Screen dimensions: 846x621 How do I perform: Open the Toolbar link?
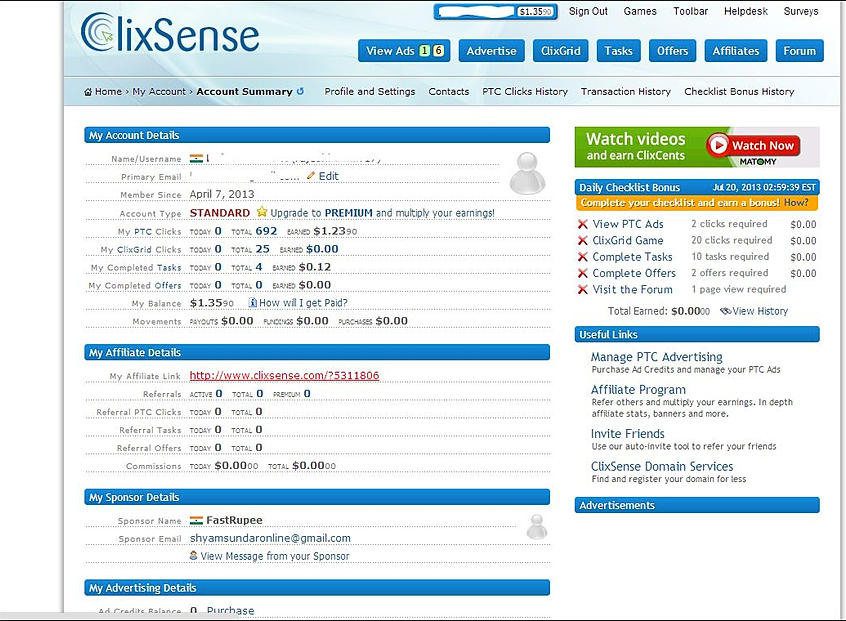(691, 11)
